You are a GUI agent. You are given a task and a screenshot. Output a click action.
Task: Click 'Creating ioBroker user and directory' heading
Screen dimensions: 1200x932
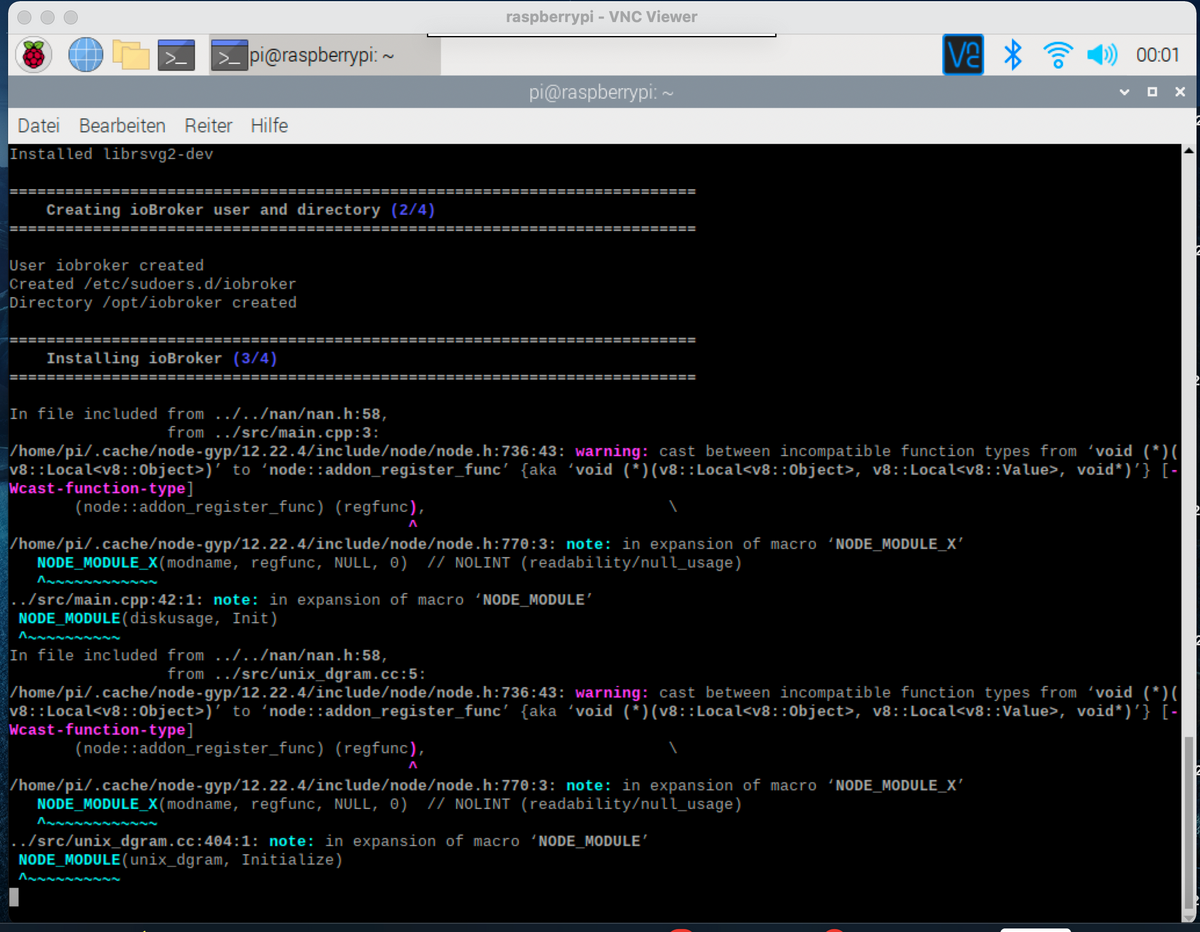tap(240, 210)
